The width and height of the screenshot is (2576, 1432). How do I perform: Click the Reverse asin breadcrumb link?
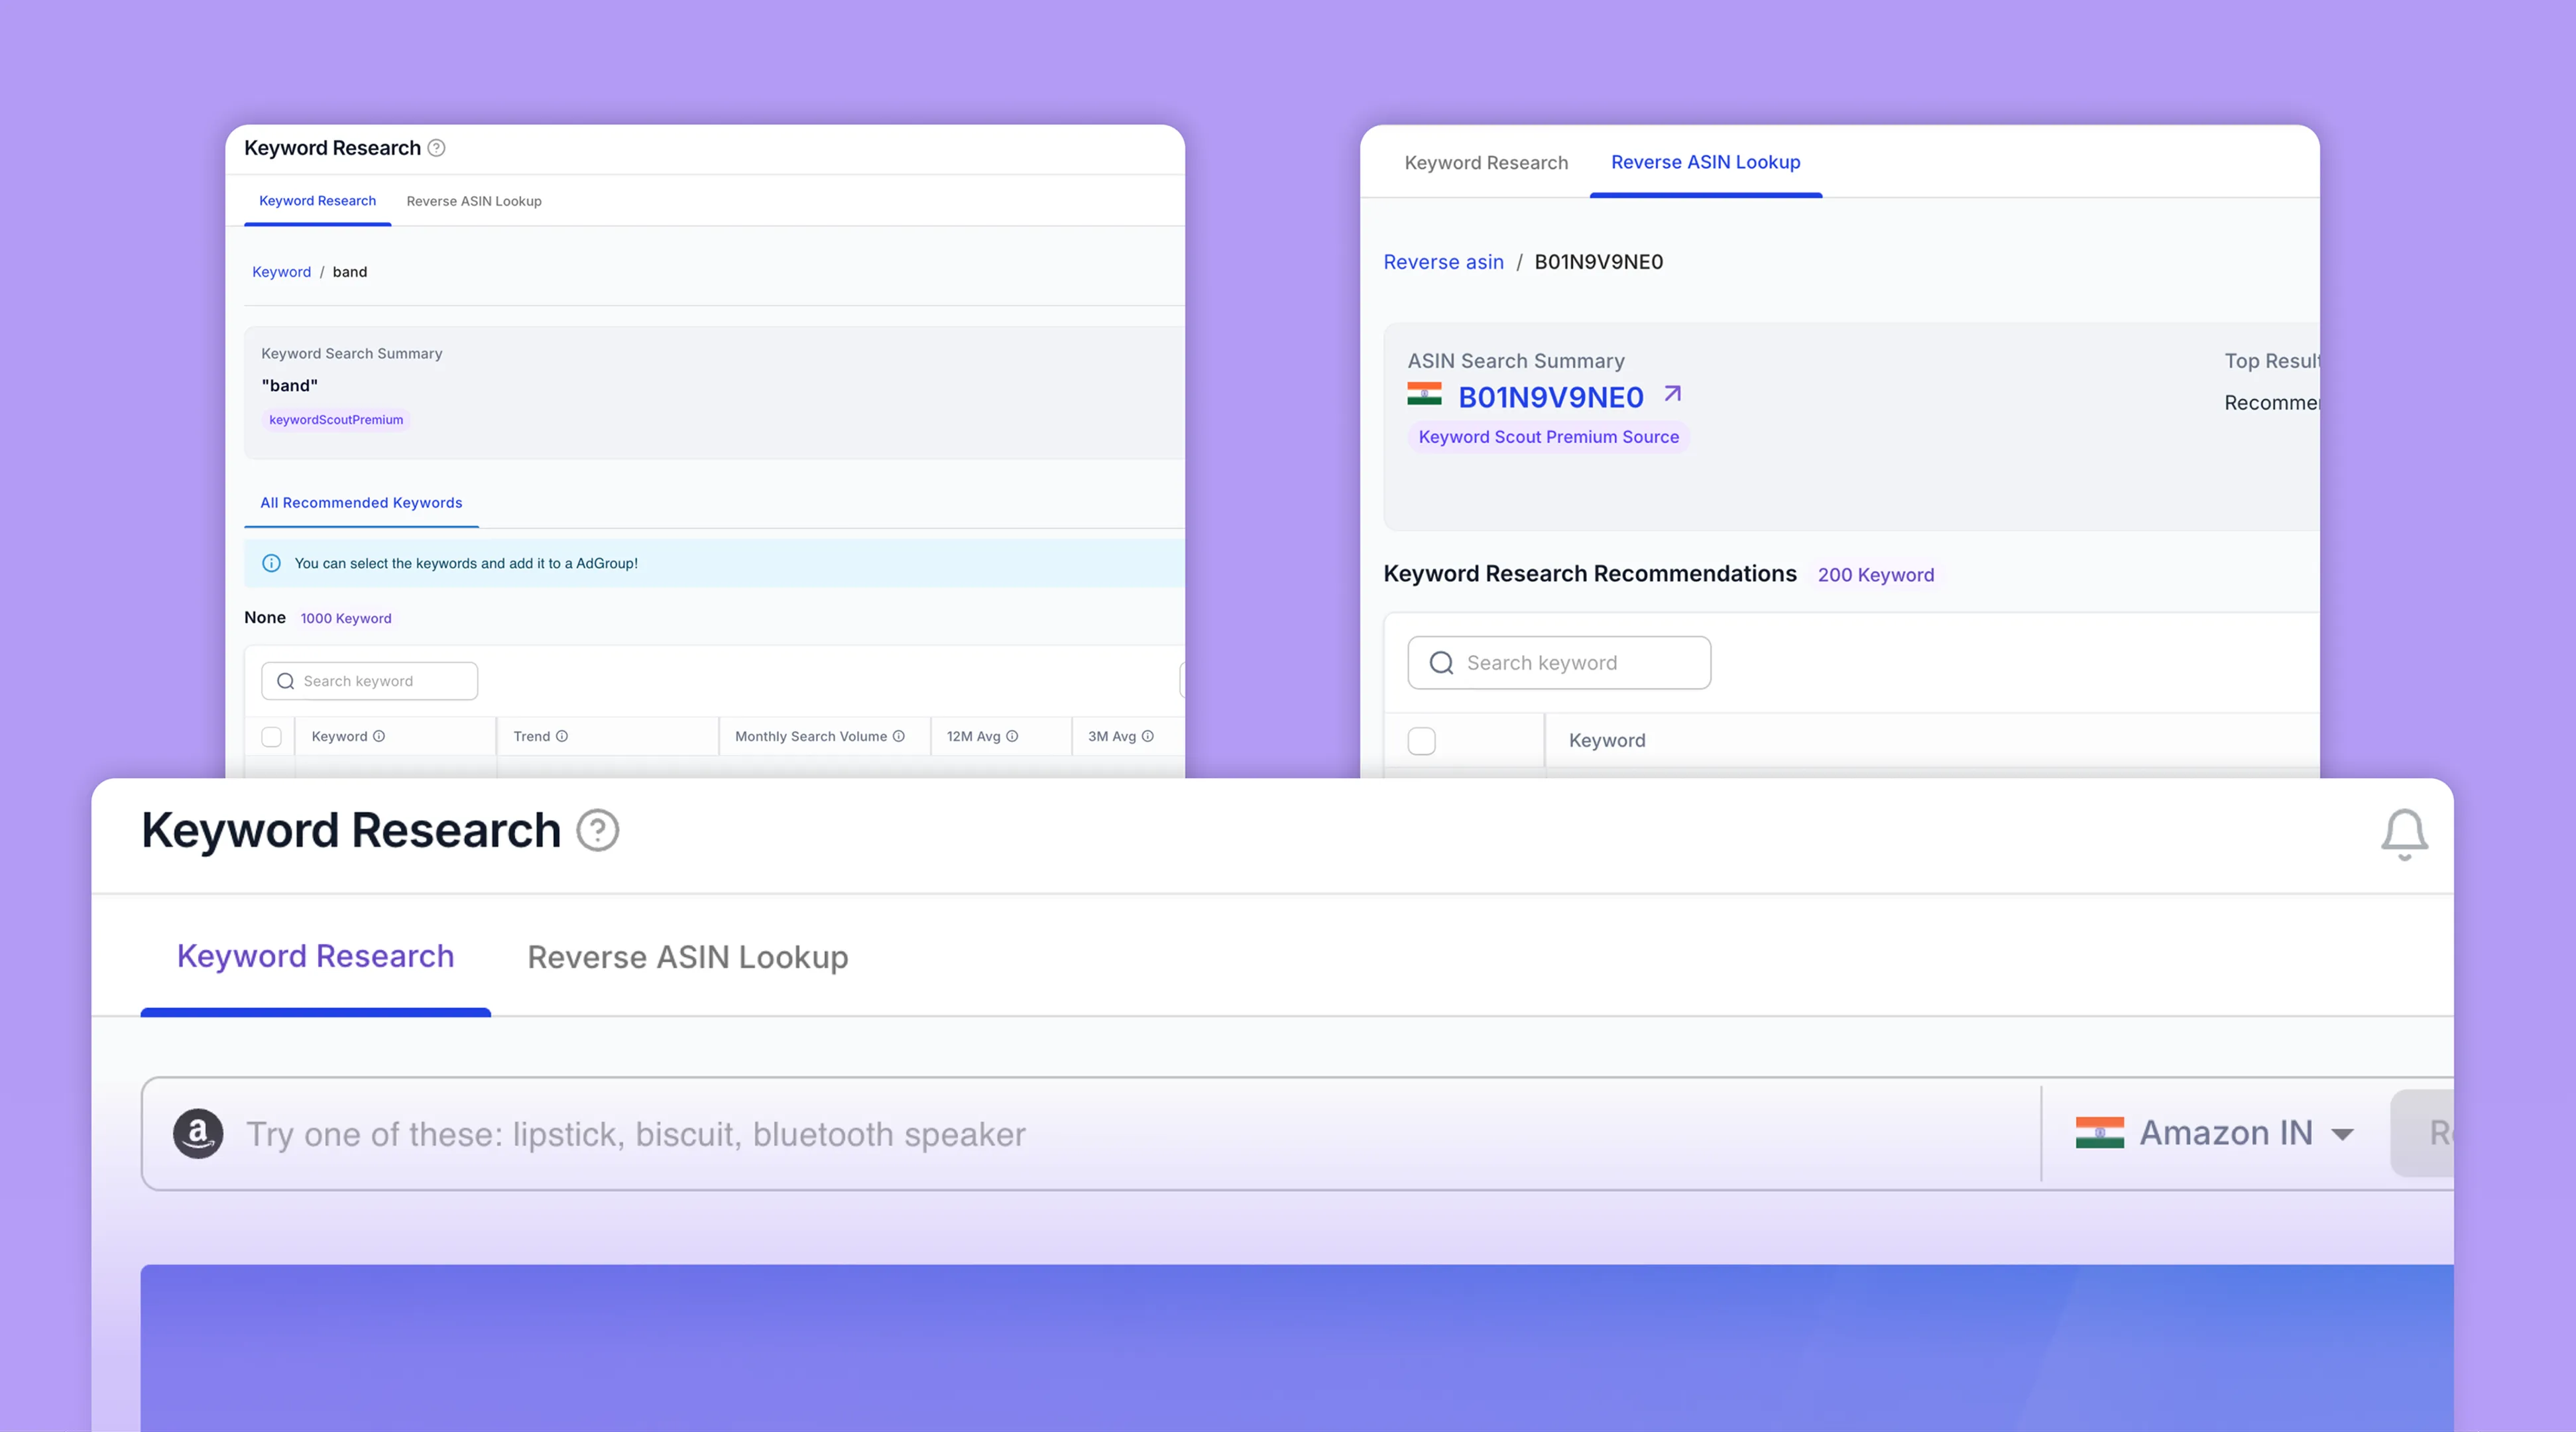(x=1443, y=262)
